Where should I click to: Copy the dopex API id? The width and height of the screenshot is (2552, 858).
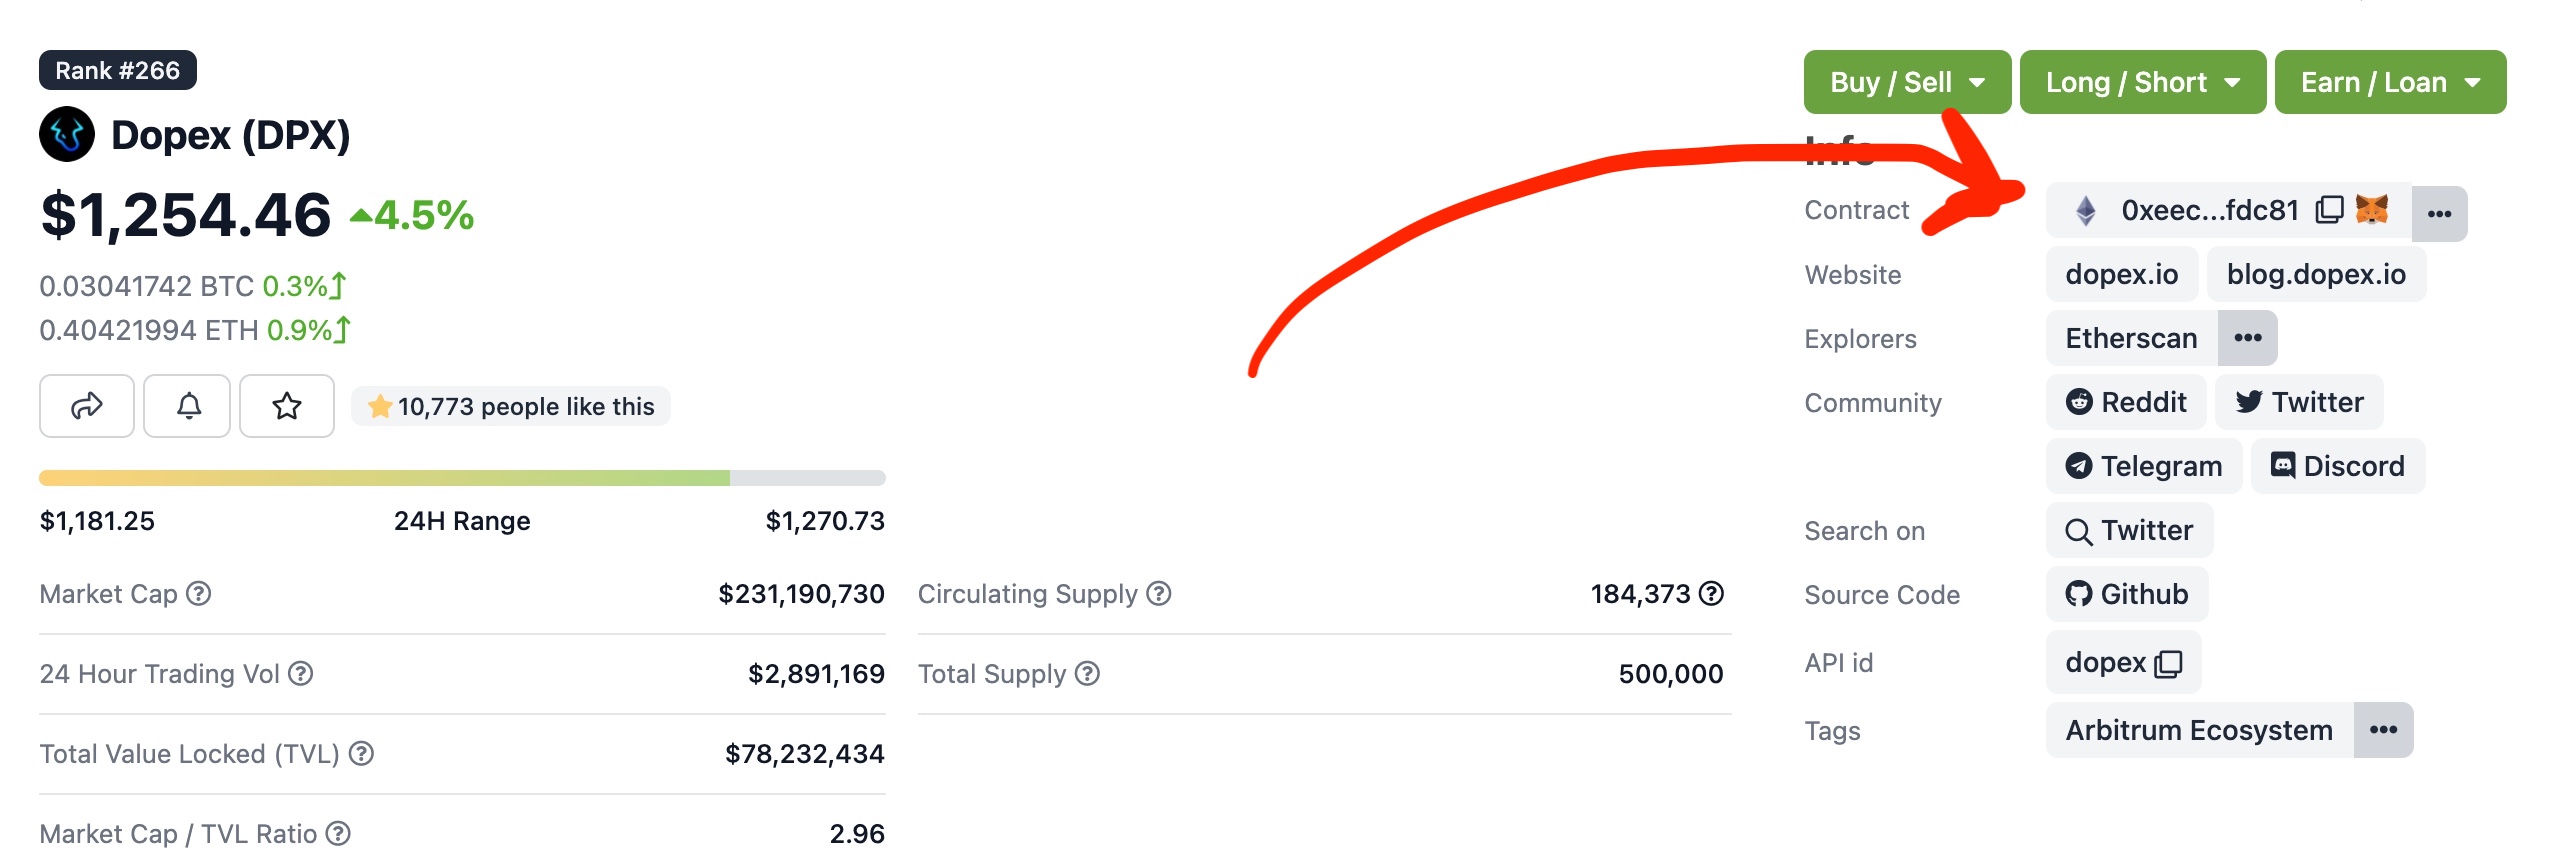point(2168,664)
